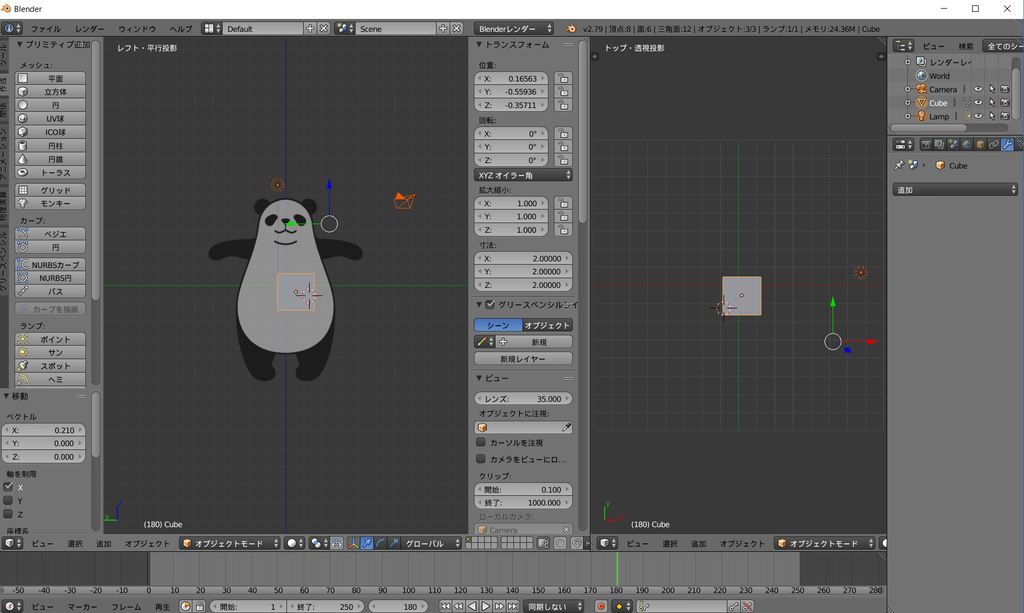1024x613 pixels.
Task: Open the オブジェクトモード dropdown in the left viewport
Action: pyautogui.click(x=230, y=543)
